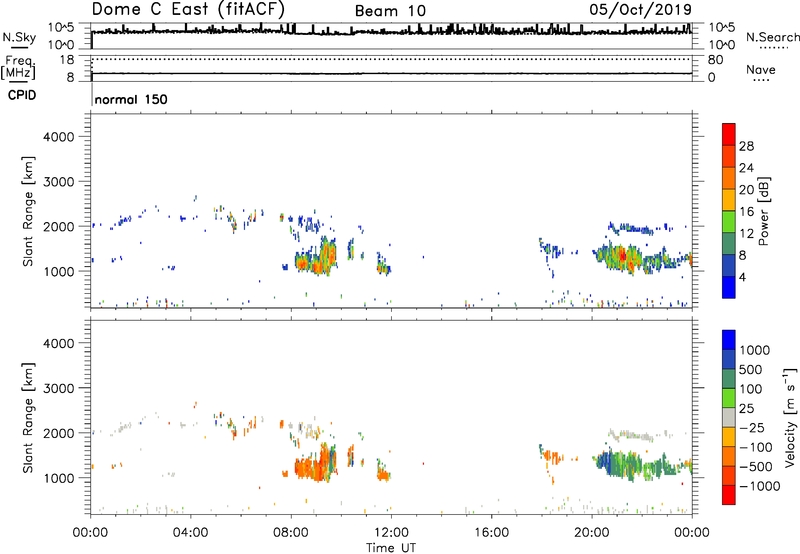Viewport: 800px width, 554px height.
Task: Click the "-25" value on the velocity colorbar
Action: click(x=752, y=428)
